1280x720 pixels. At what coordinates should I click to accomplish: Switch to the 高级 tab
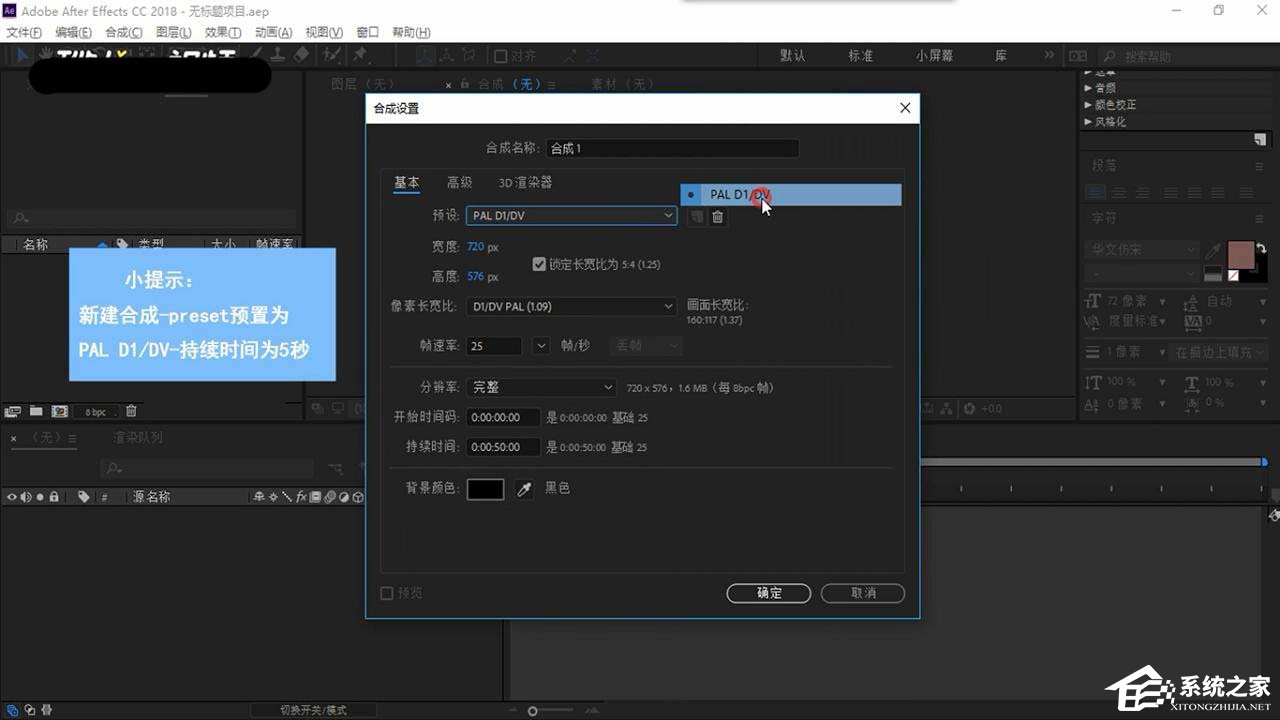pos(460,183)
